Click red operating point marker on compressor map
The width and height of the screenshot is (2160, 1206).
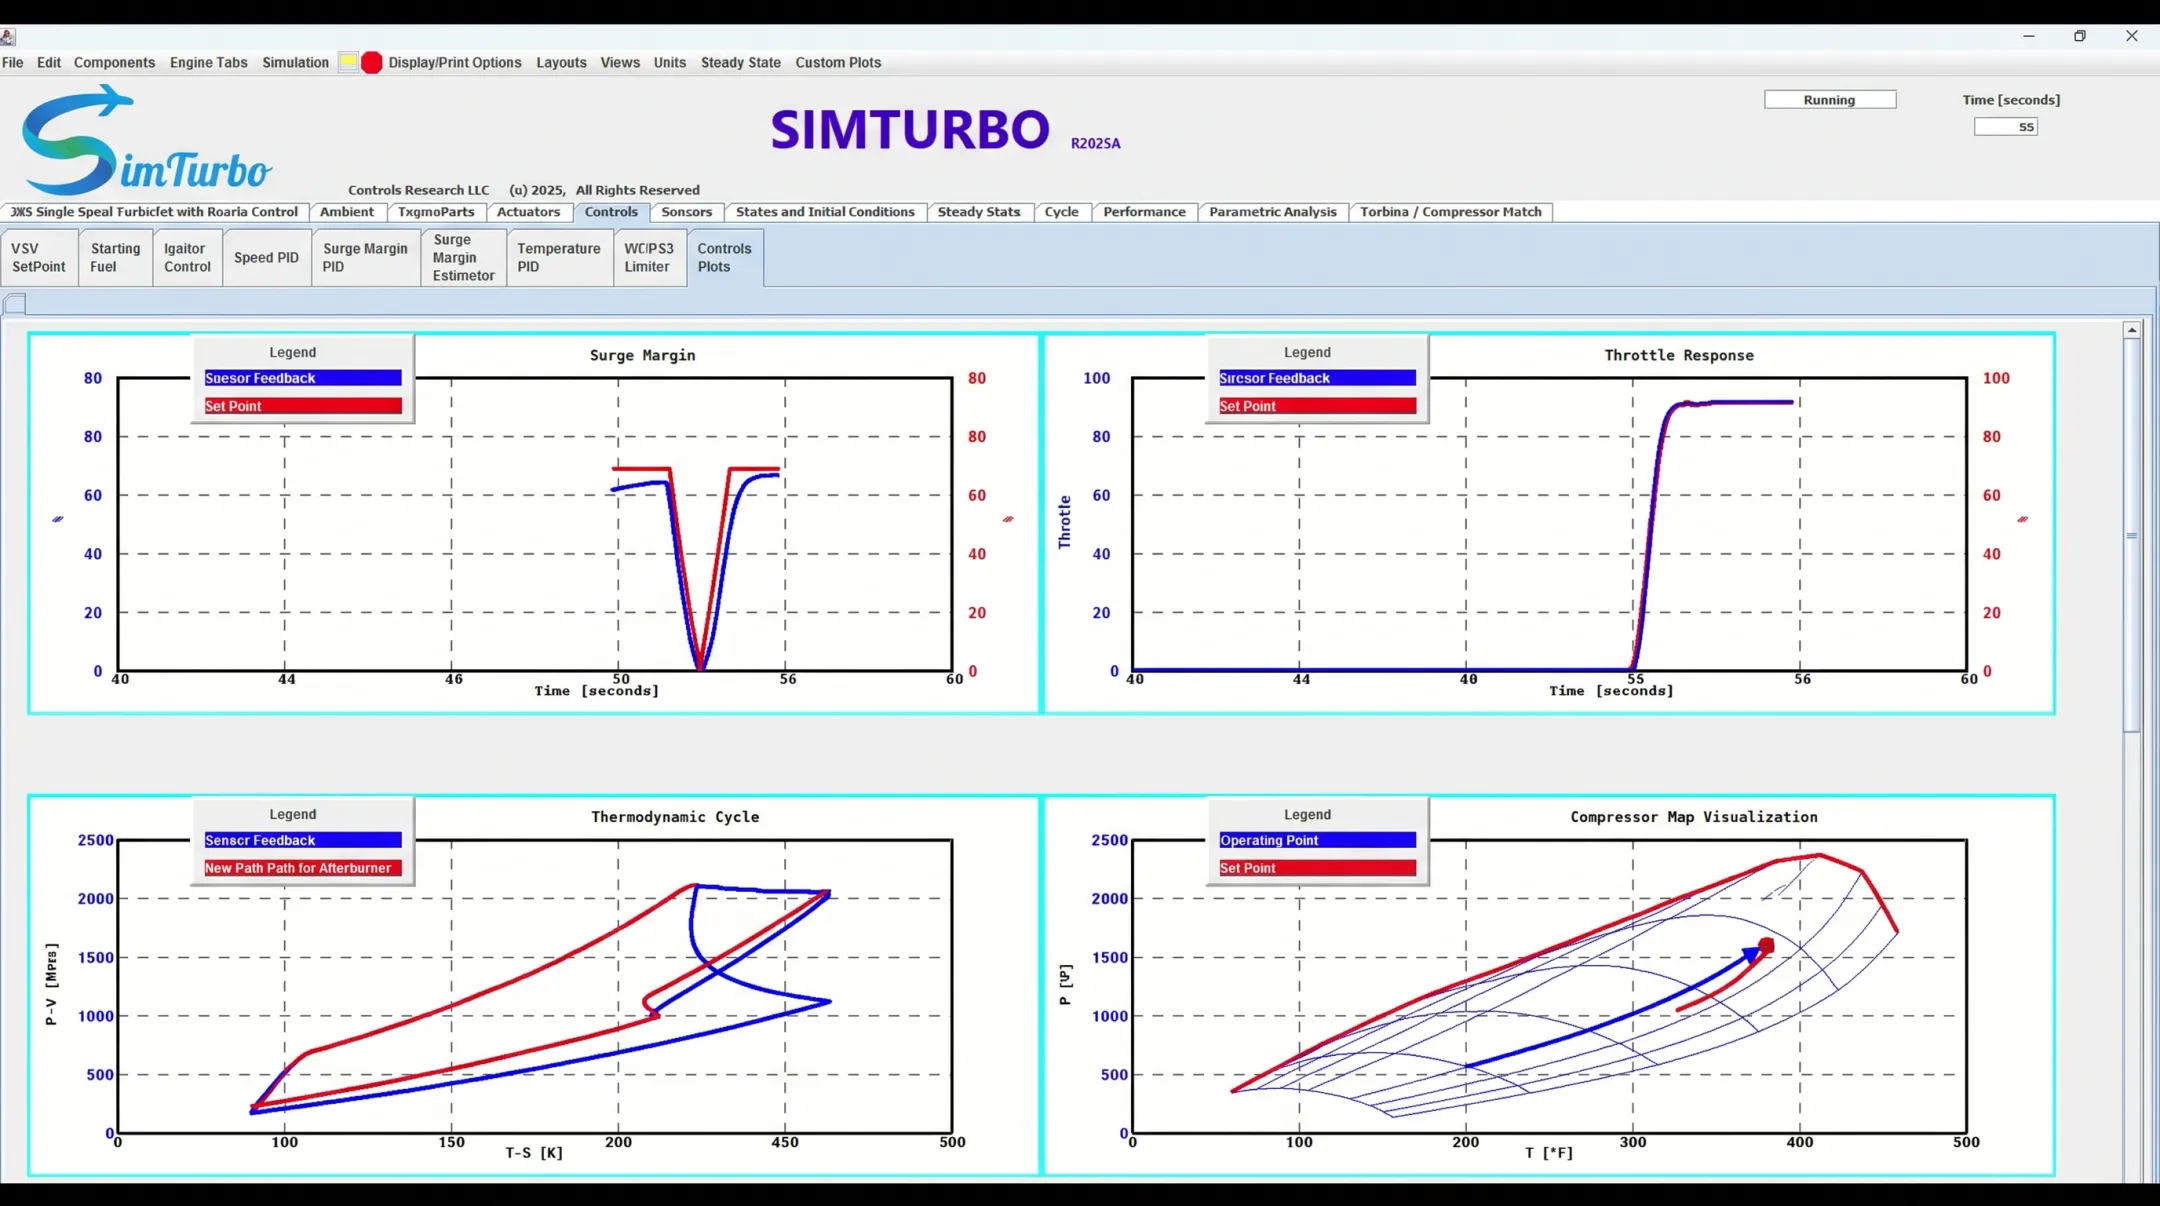(x=1767, y=946)
